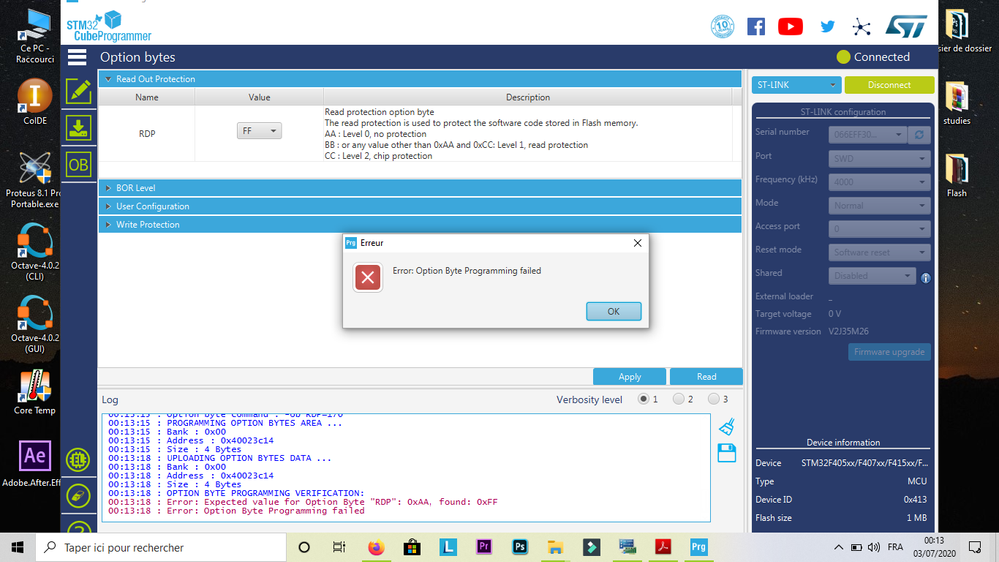The width and height of the screenshot is (999, 562).
Task: Open the Frequency 4000 kHz dropdown
Action: [879, 182]
